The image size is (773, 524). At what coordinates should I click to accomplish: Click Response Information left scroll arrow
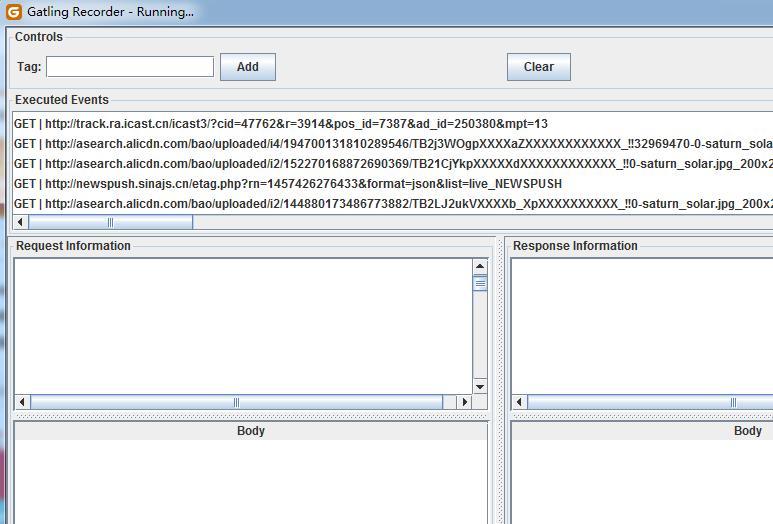[x=519, y=402]
